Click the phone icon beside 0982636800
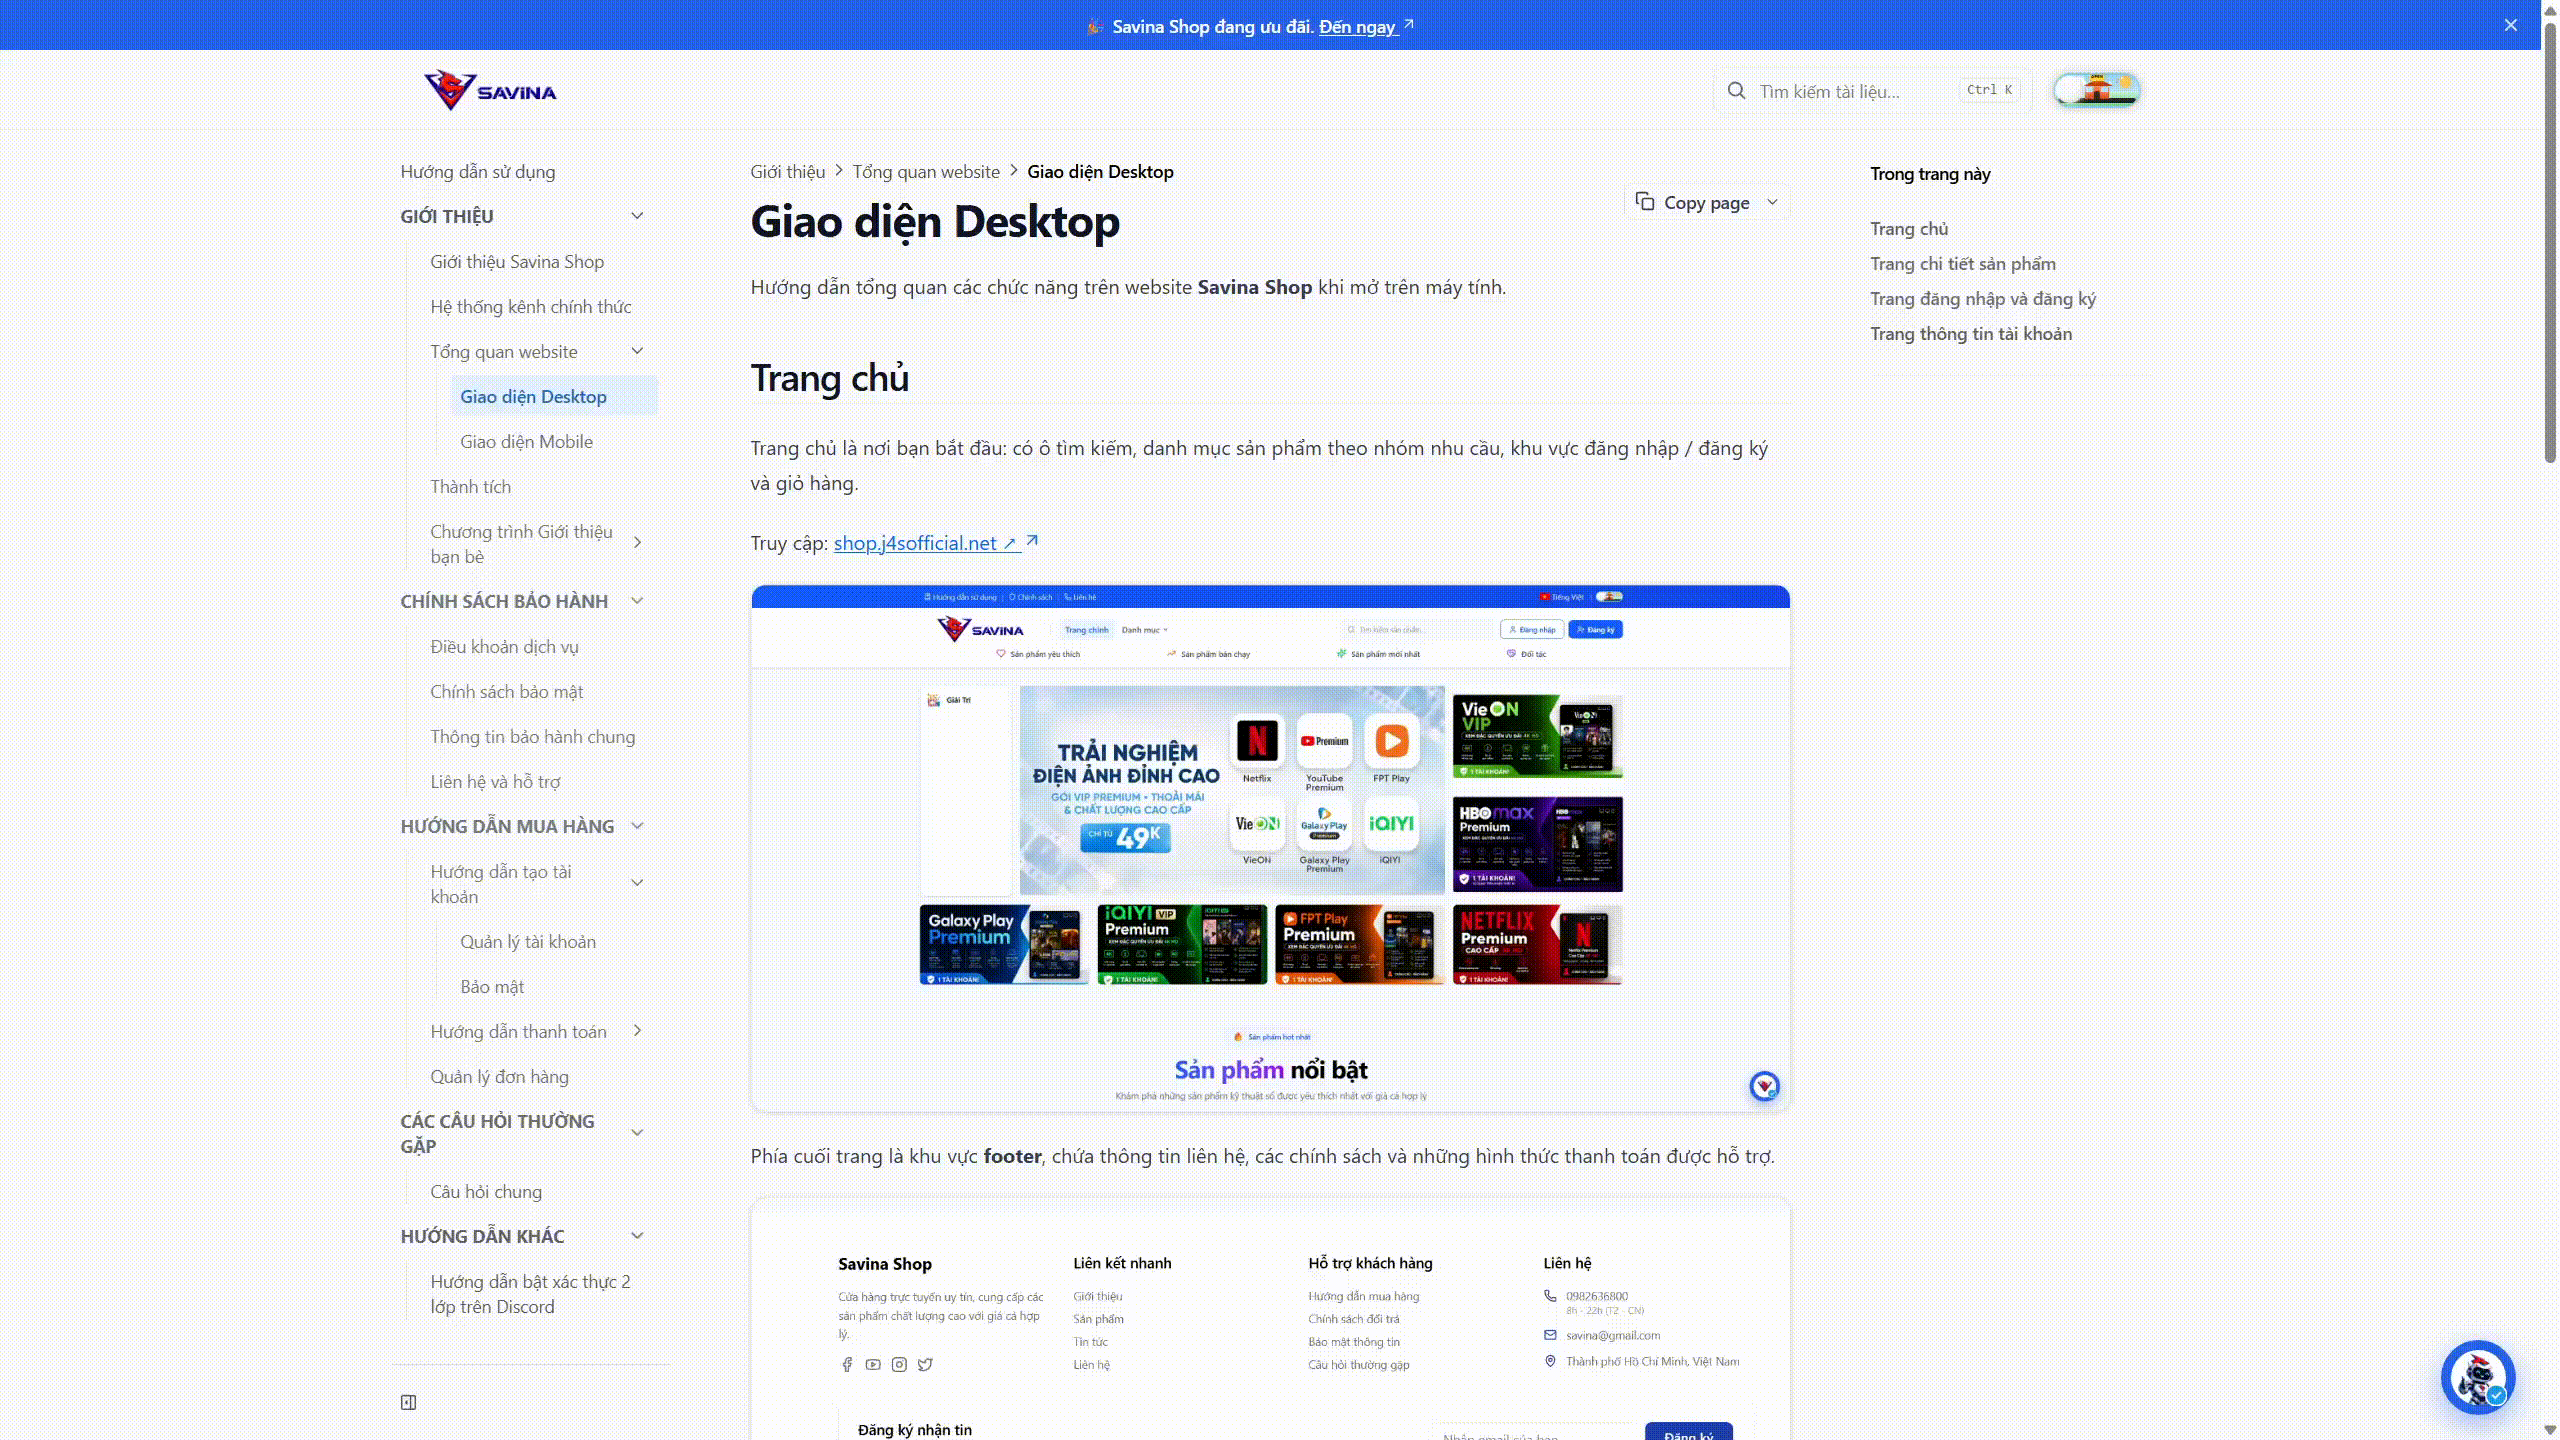The width and height of the screenshot is (2560, 1440). [1550, 1296]
